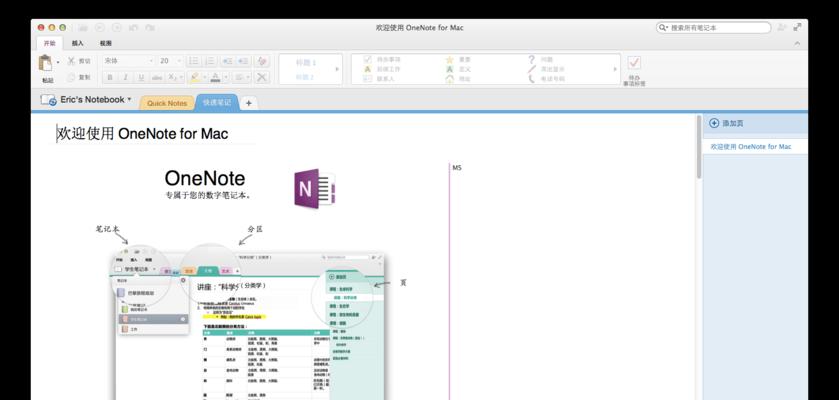Select the 欢迎使用 OneNote for Mac page in the list
This screenshot has height=400, width=839.
755,147
